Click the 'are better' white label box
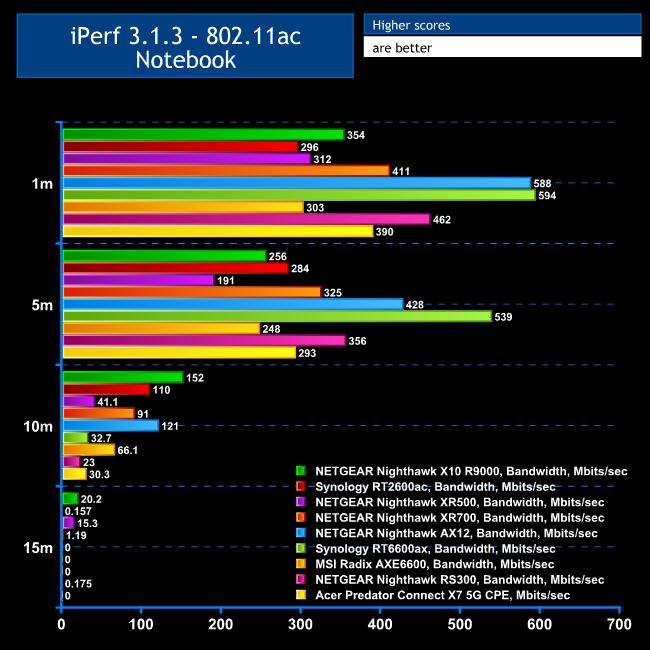This screenshot has width=650, height=650. [502, 47]
